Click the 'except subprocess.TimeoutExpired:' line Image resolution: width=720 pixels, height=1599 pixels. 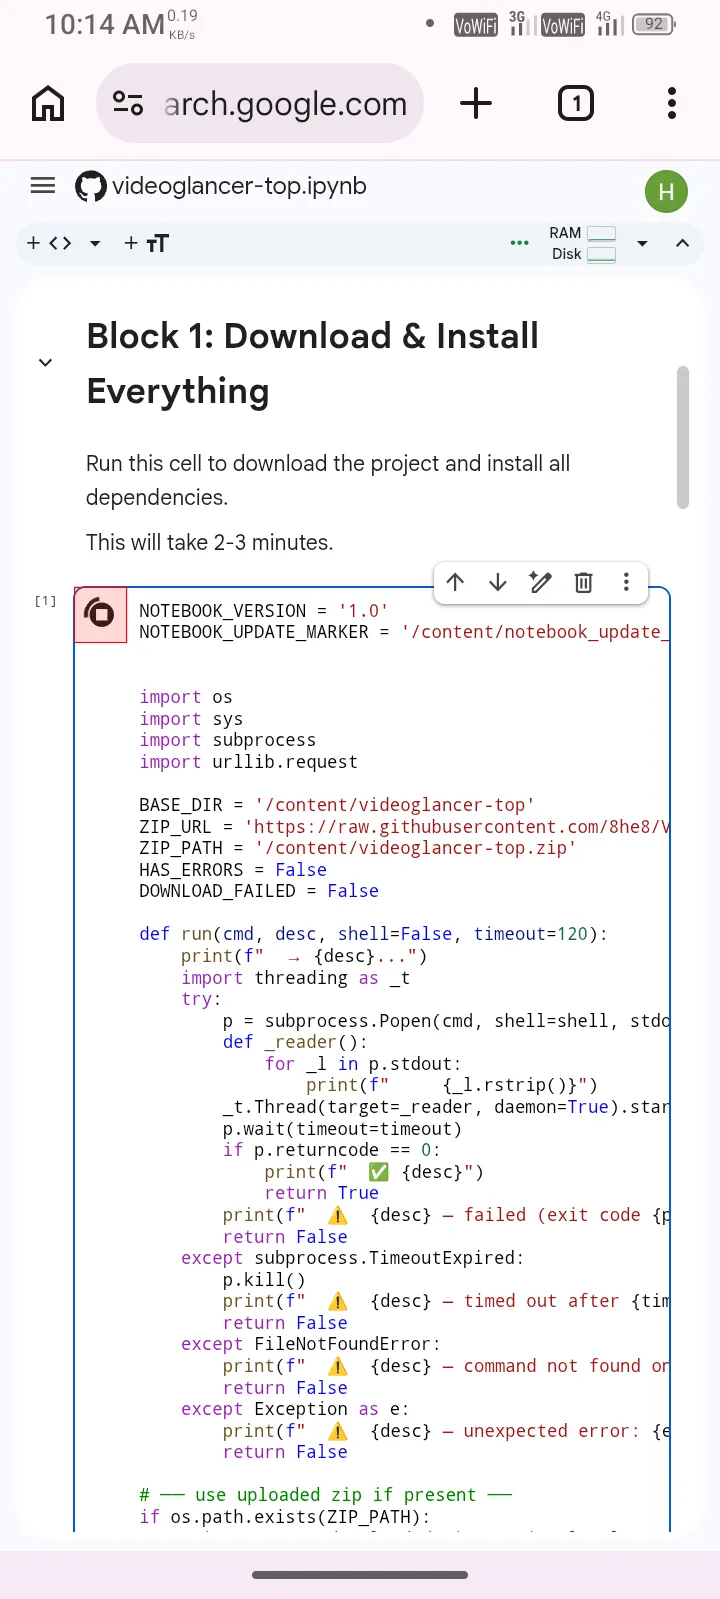pos(352,1258)
